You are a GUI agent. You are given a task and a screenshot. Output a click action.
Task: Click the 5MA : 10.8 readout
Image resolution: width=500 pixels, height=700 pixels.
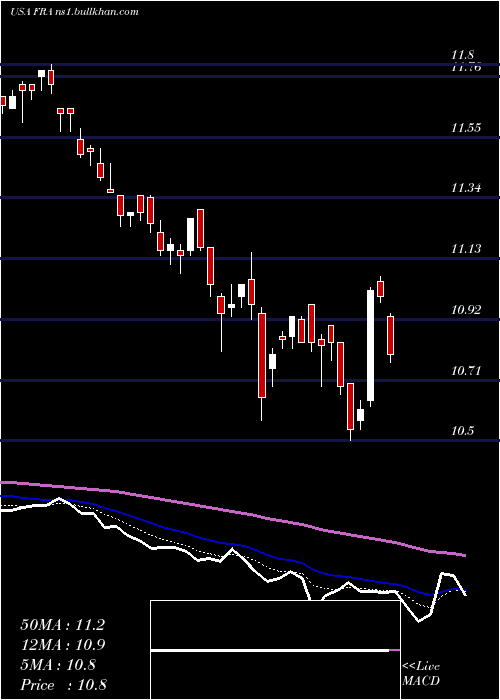point(58,666)
